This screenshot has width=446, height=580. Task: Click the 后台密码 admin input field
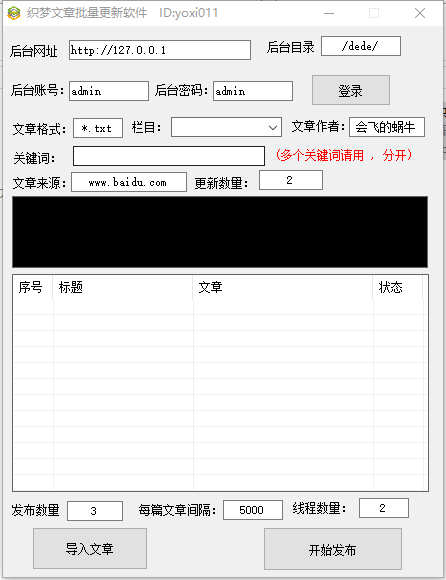(253, 91)
